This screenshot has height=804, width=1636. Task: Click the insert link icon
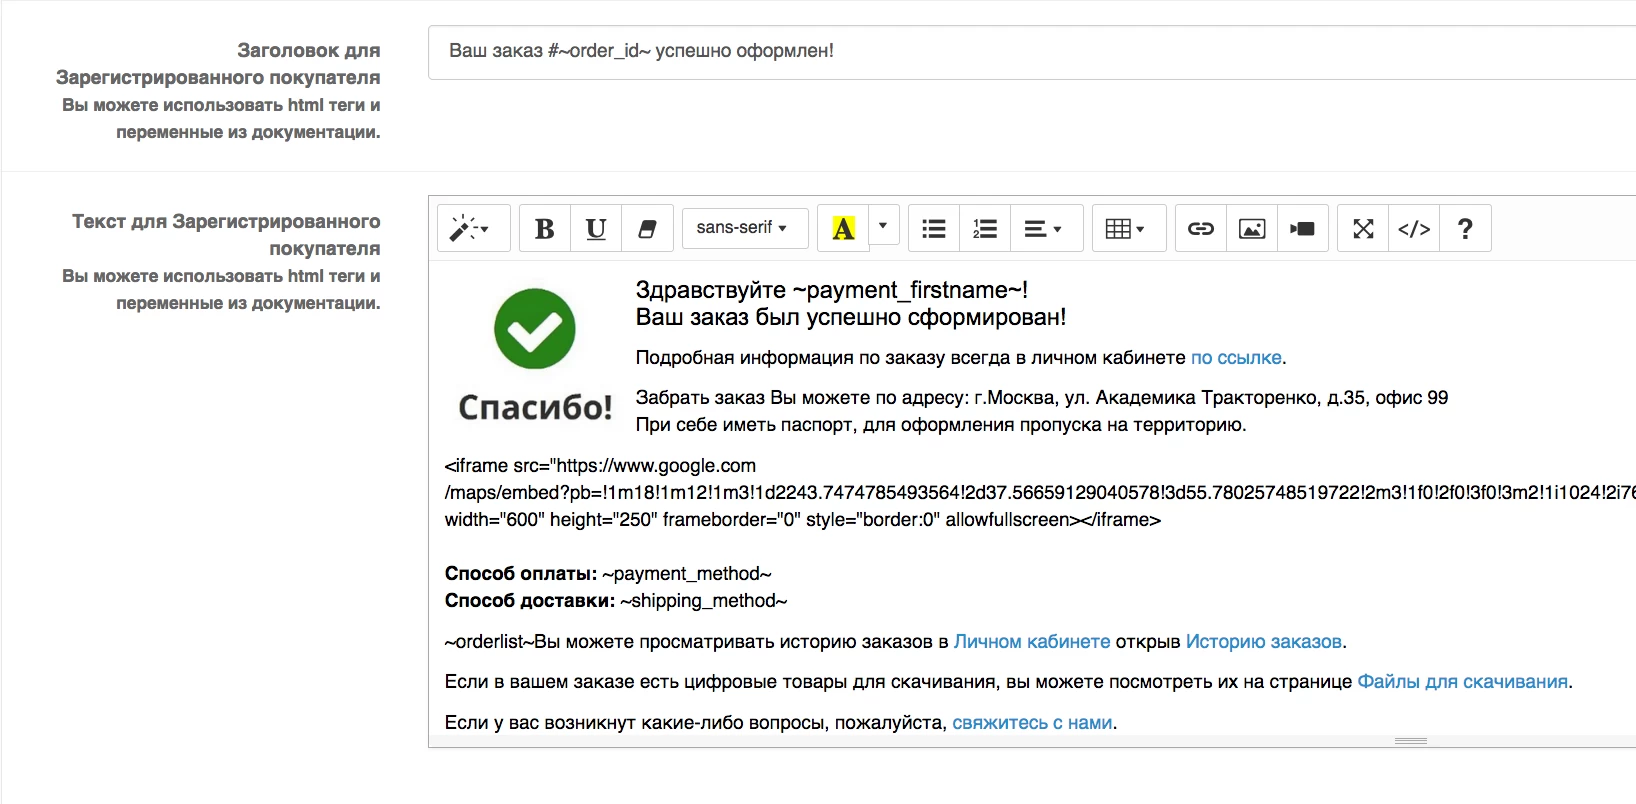click(x=1201, y=229)
